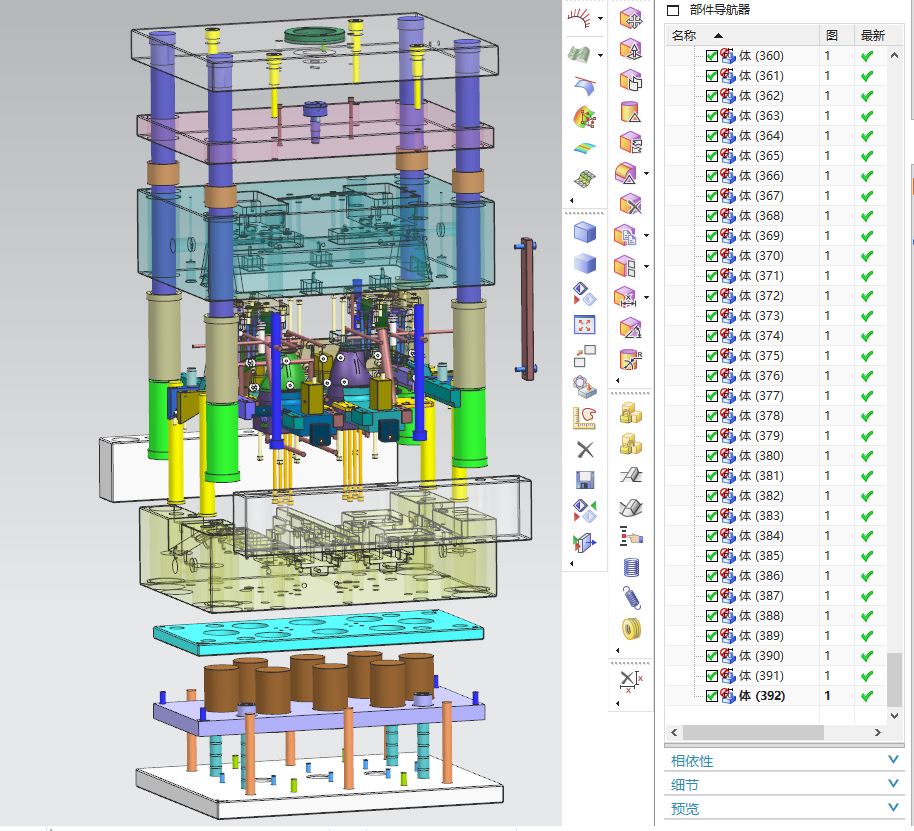Select the Pull Face cube icon with up arrow
This screenshot has height=831, width=914.
click(631, 50)
